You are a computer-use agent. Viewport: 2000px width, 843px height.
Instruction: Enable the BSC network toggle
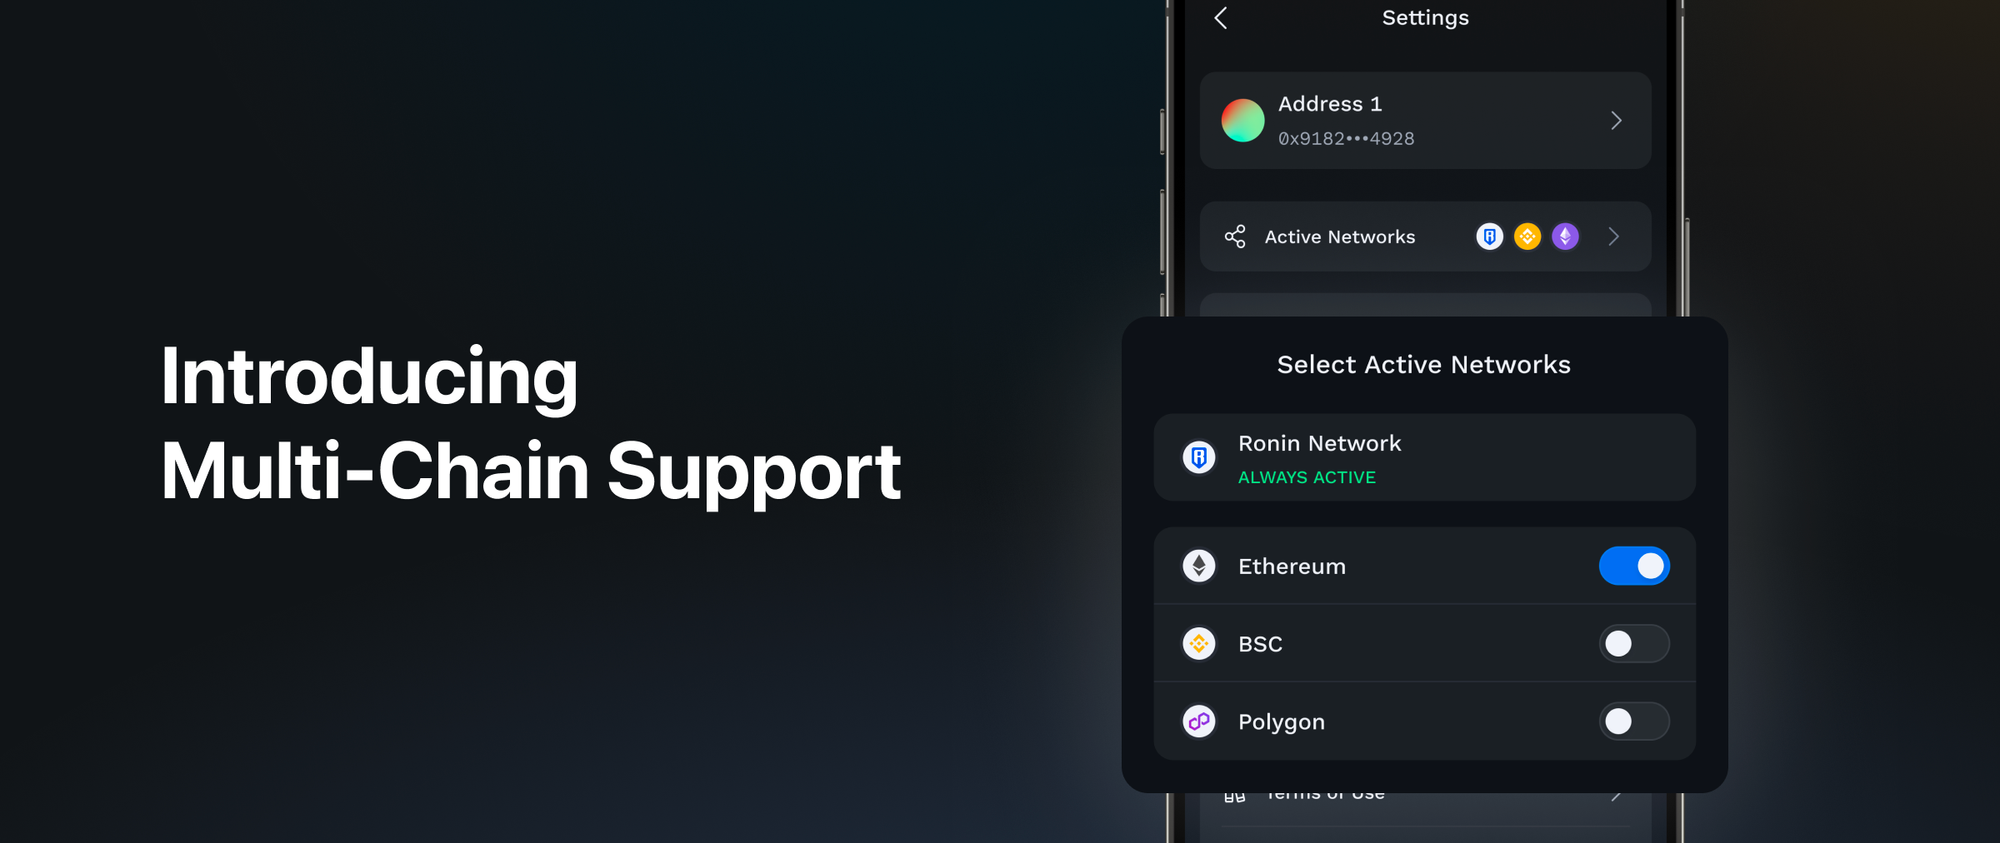point(1634,643)
